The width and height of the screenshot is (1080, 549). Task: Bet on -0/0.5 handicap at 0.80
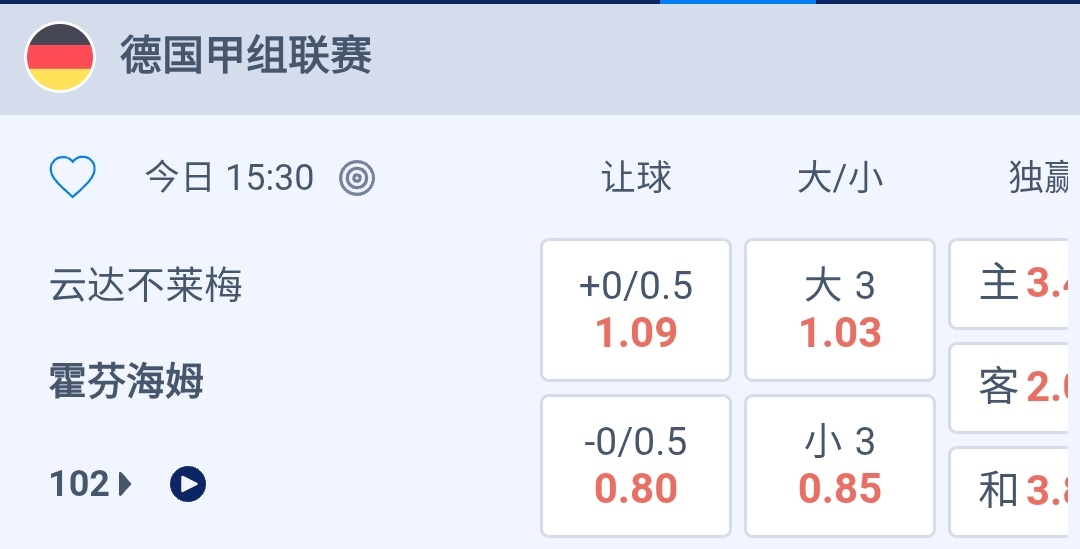636,466
